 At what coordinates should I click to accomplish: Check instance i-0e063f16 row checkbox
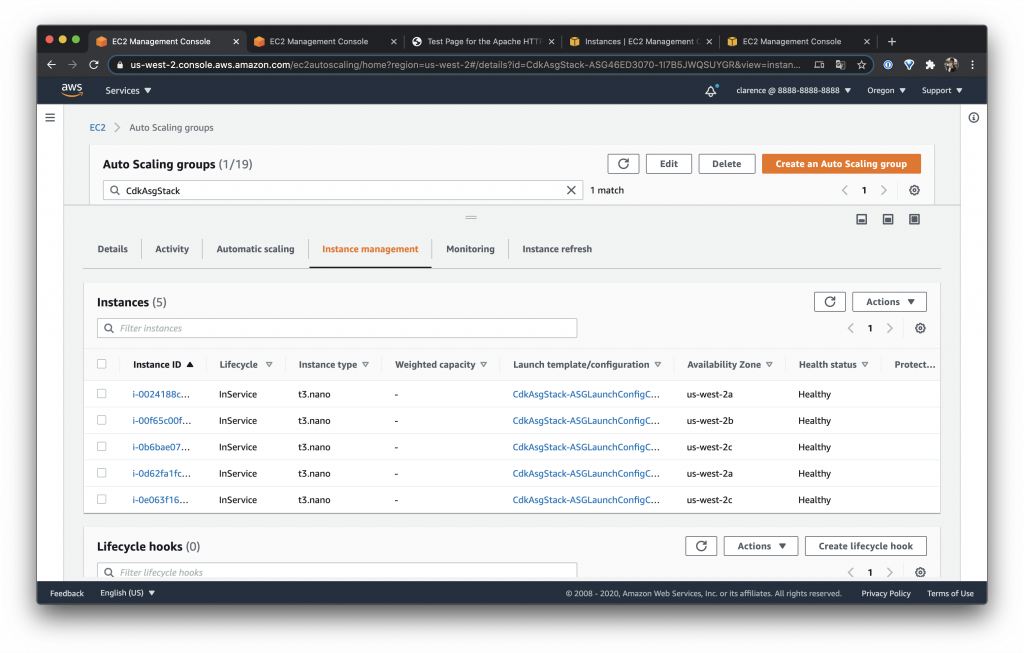(x=101, y=499)
